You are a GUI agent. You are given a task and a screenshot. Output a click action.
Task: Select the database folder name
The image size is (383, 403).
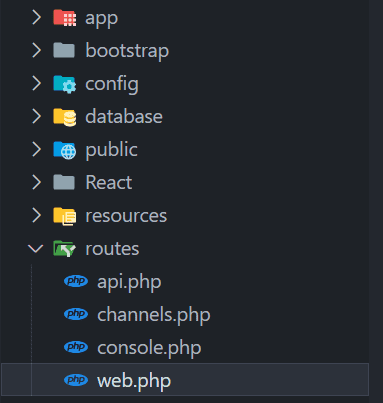click(124, 116)
